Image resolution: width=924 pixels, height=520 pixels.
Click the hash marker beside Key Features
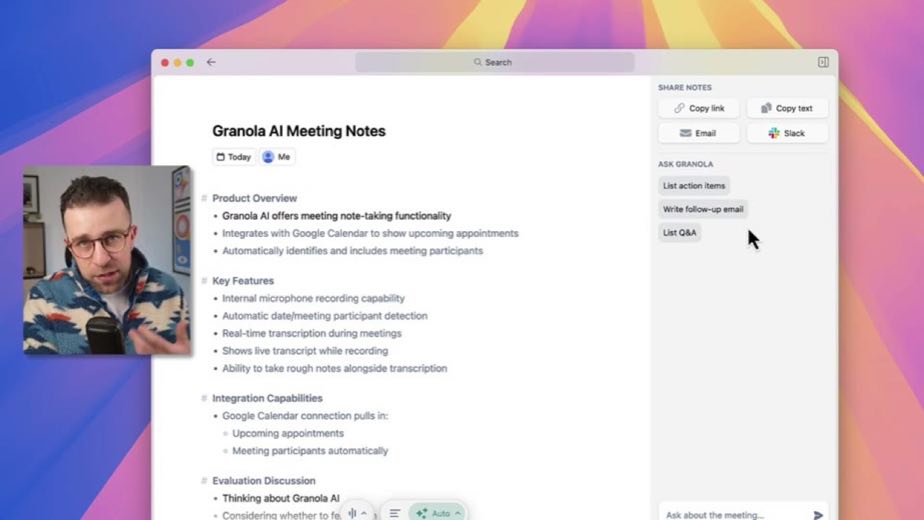(x=204, y=281)
